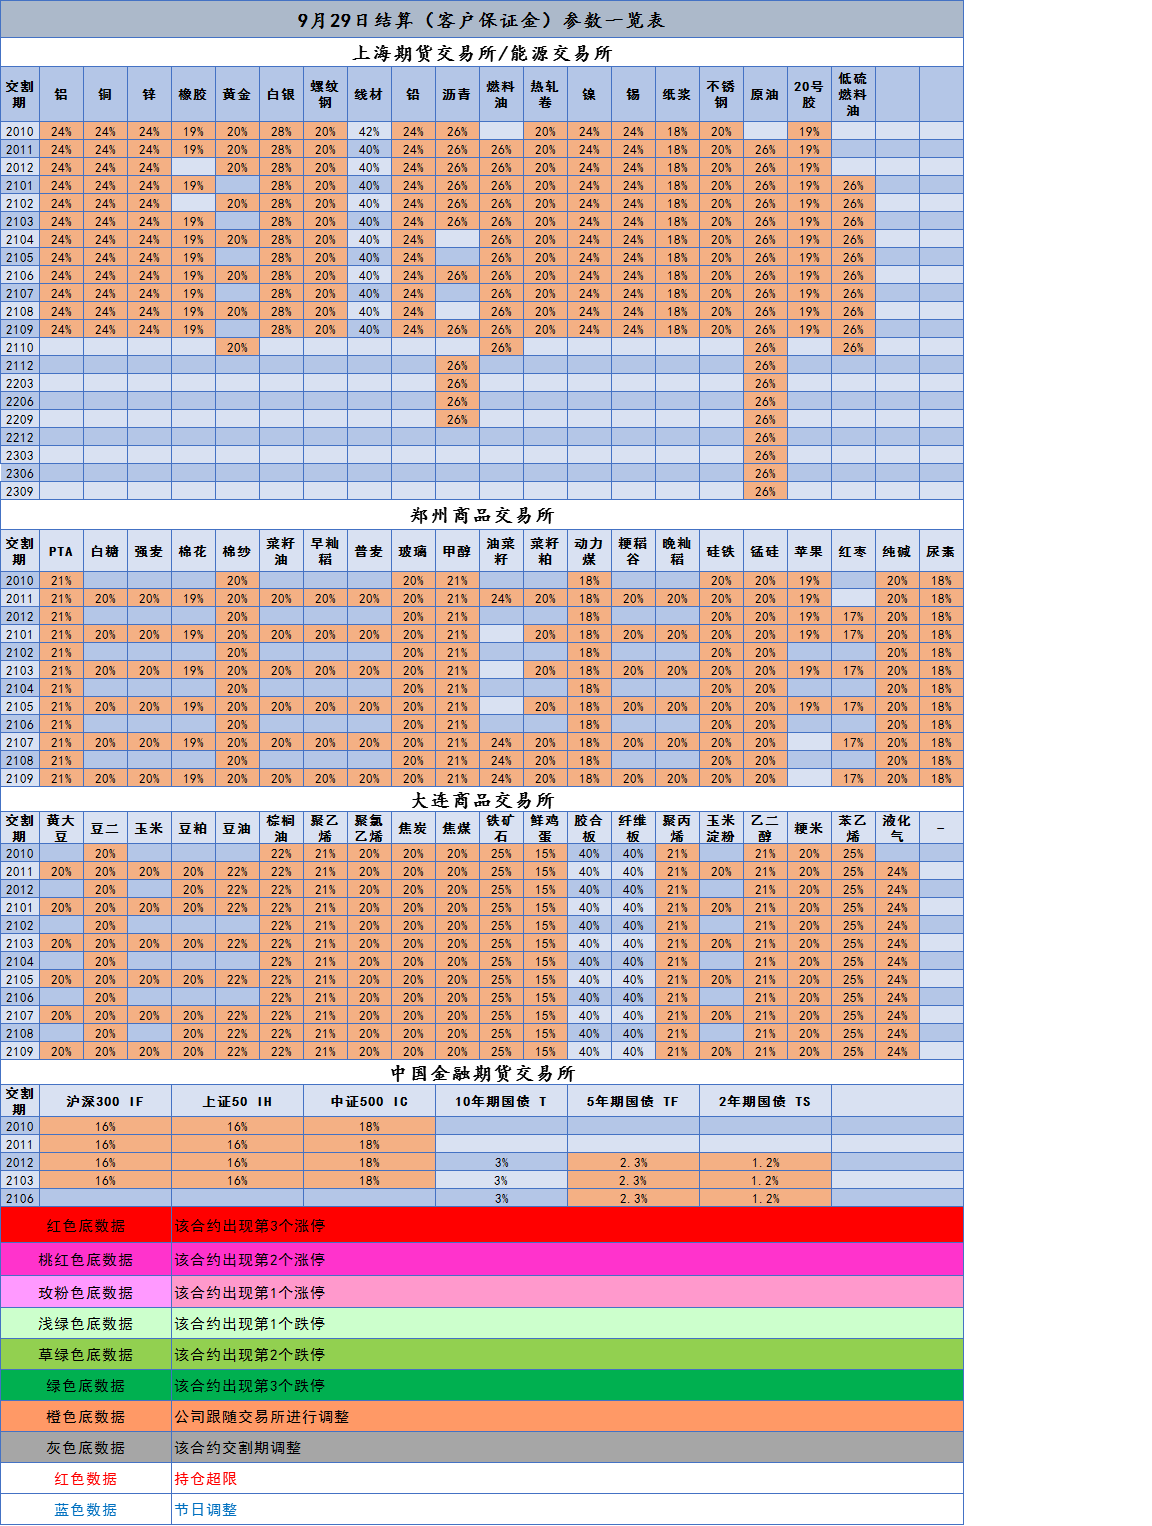Click the 低硫燃料油 column header
This screenshot has height=1526, width=1152.
coord(853,95)
